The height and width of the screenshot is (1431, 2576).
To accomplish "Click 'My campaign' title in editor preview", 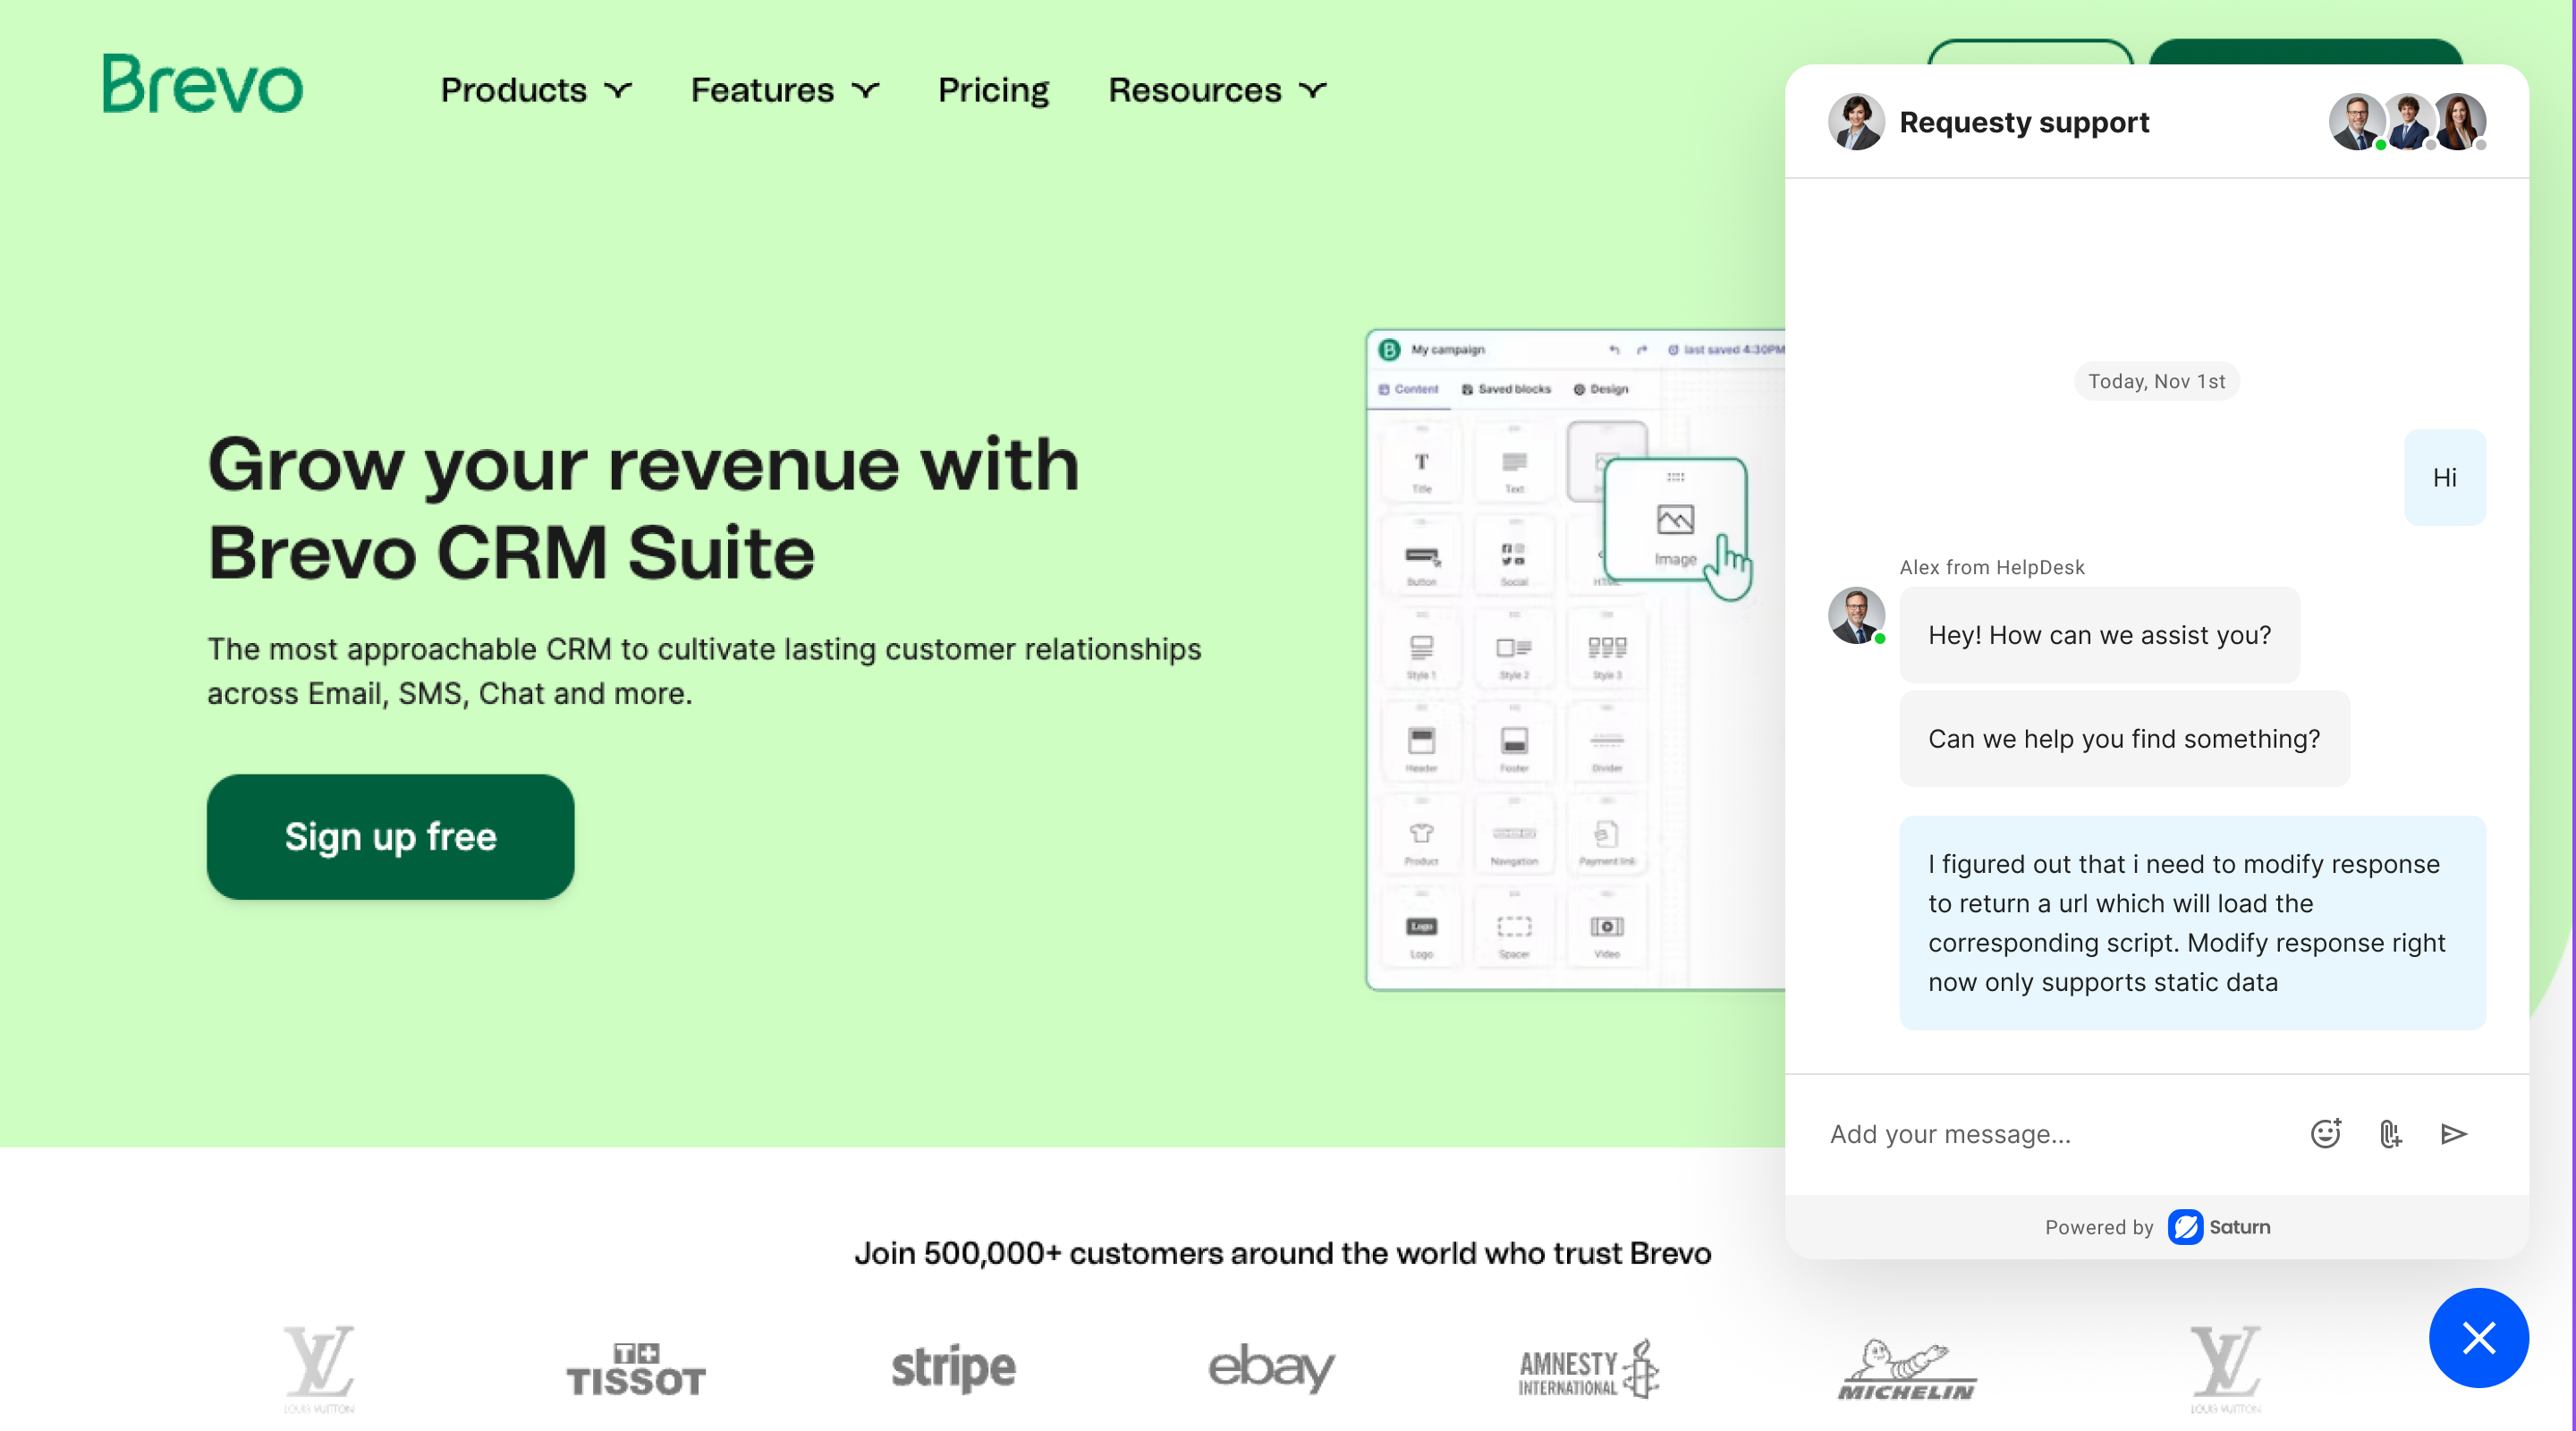I will (x=1447, y=349).
